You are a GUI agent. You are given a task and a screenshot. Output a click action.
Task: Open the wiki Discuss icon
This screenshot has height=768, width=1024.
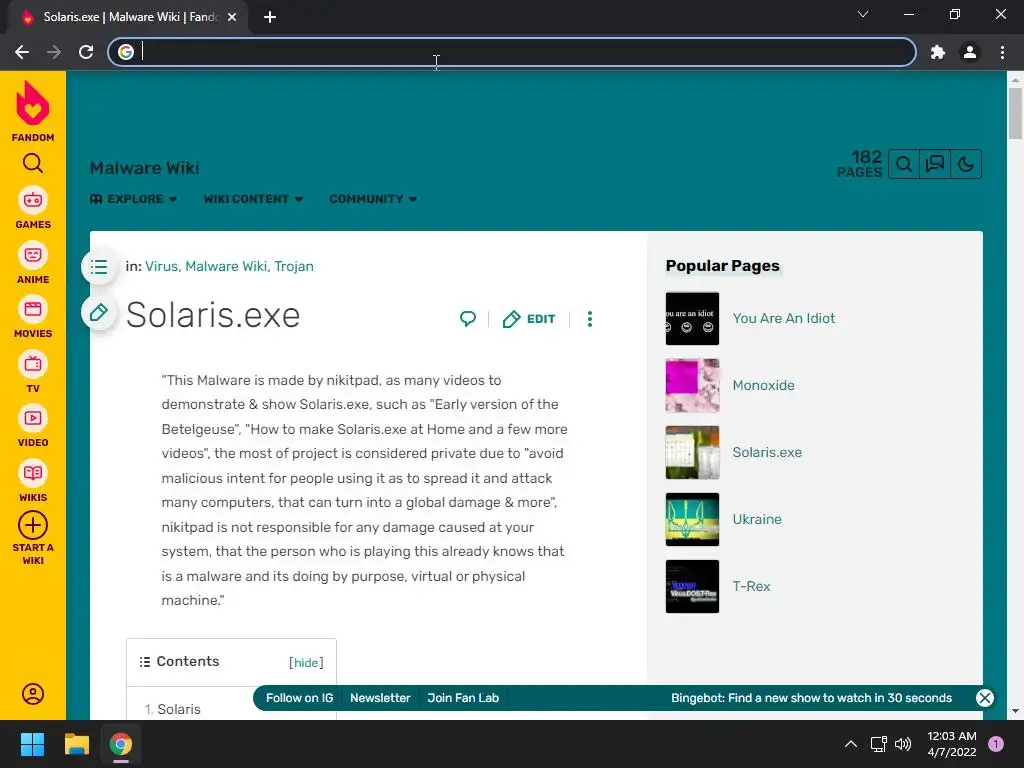click(x=935, y=164)
